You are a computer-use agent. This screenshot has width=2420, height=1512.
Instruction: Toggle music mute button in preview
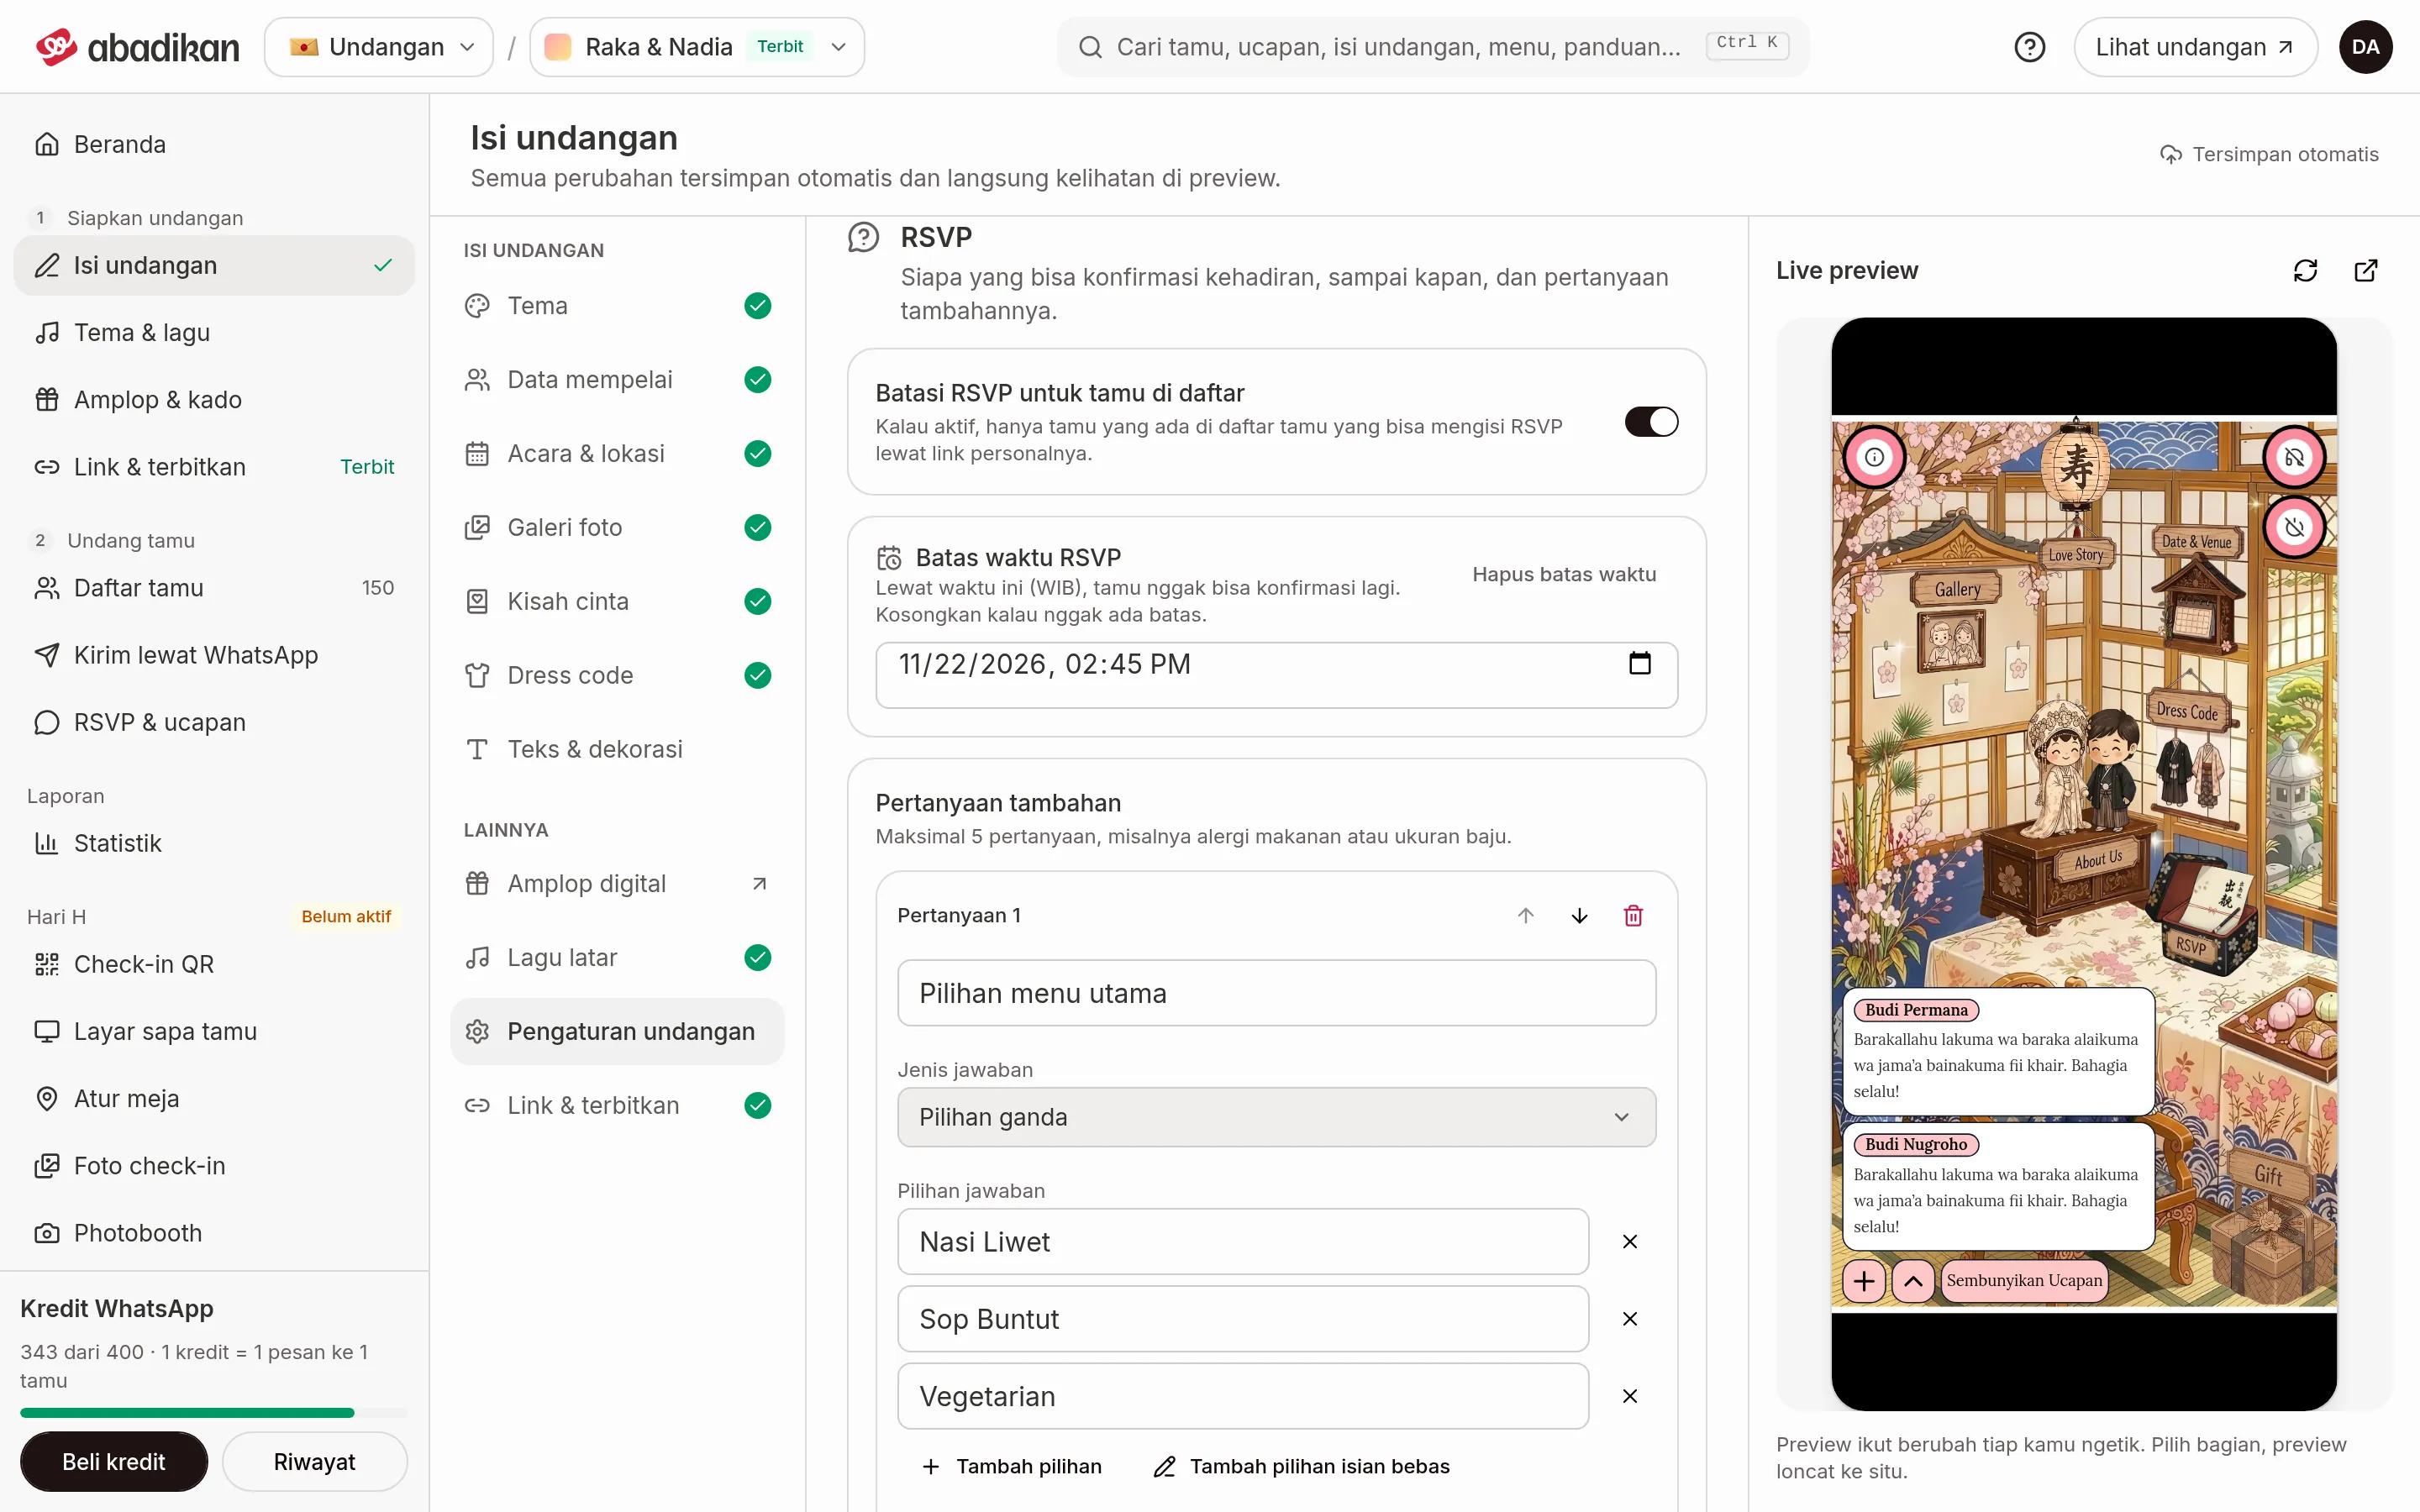pos(2294,457)
